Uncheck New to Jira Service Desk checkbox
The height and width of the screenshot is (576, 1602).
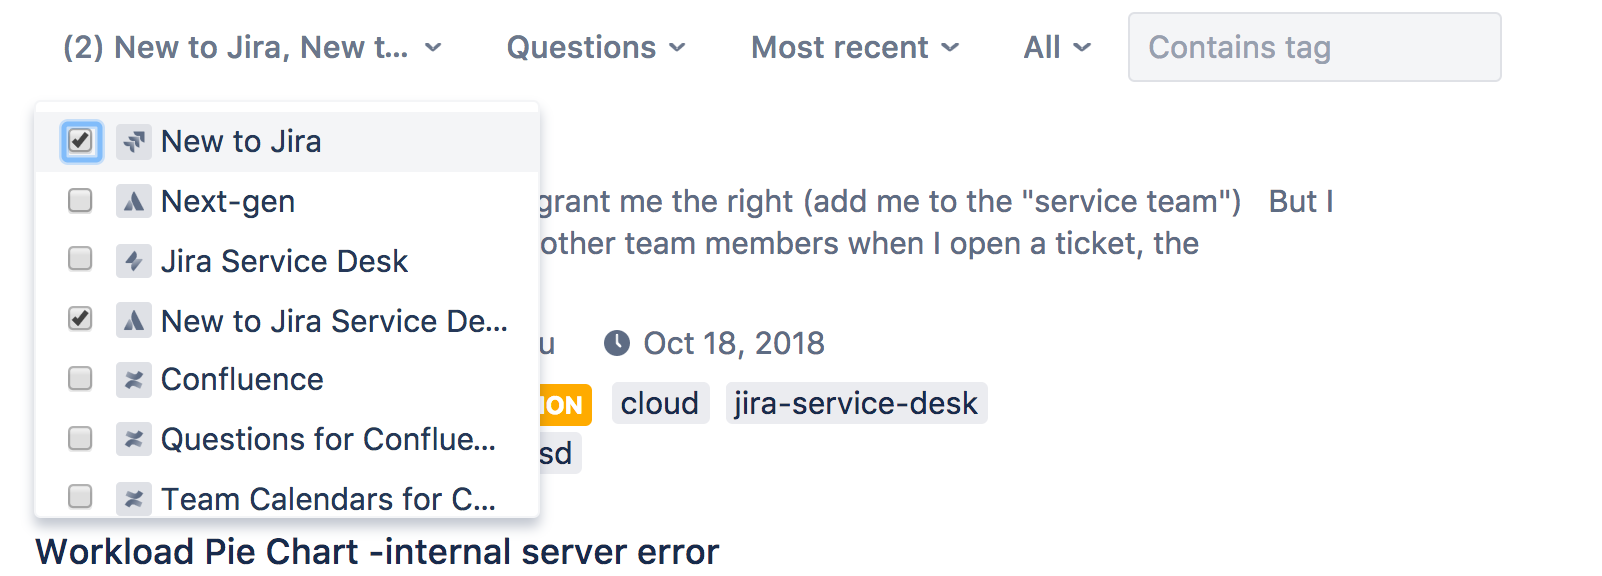[x=80, y=319]
